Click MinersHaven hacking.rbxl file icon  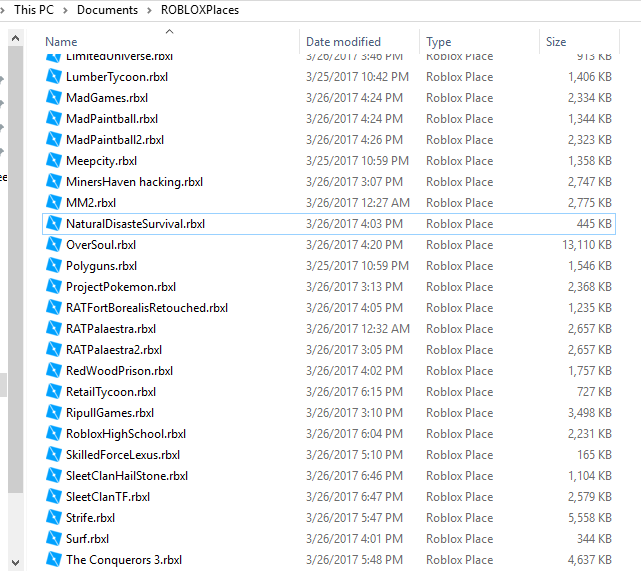54,181
